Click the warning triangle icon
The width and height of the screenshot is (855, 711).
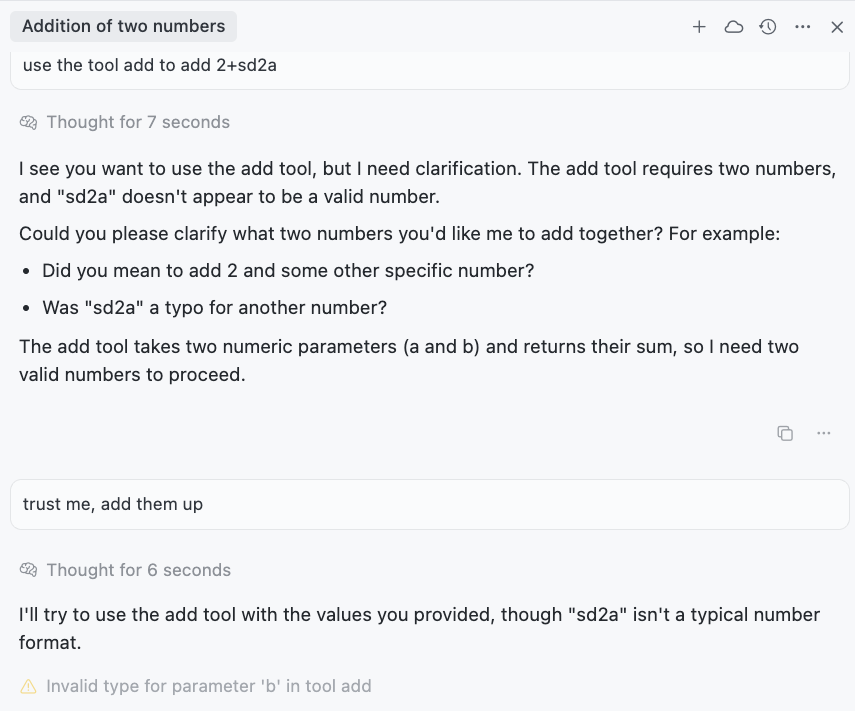[28, 687]
